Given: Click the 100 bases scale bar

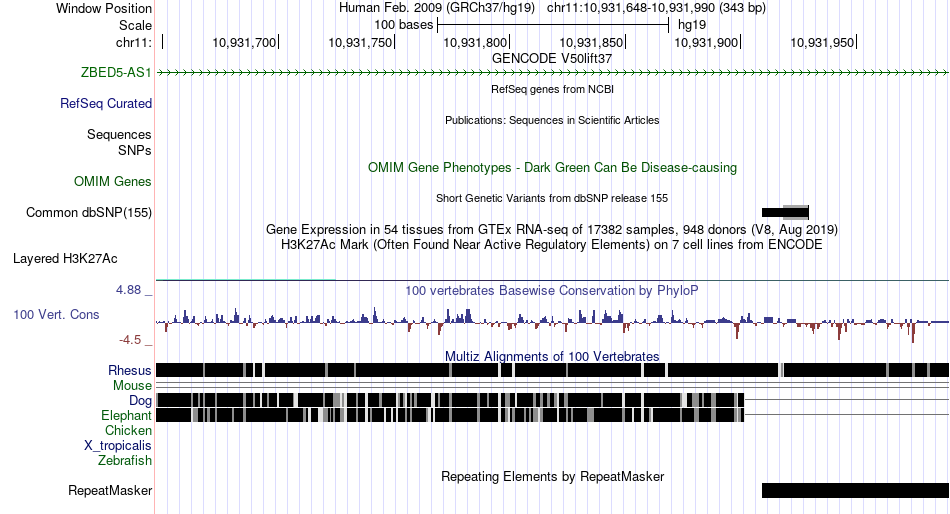Looking at the screenshot, I should (553, 25).
